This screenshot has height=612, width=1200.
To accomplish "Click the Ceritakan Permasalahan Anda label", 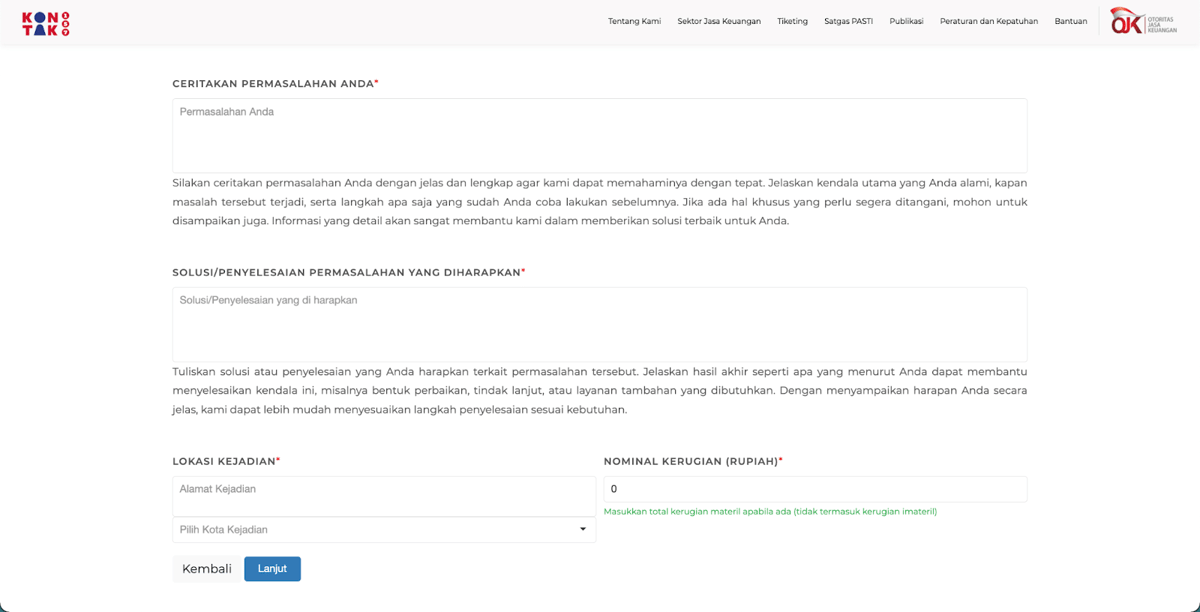I will [273, 84].
